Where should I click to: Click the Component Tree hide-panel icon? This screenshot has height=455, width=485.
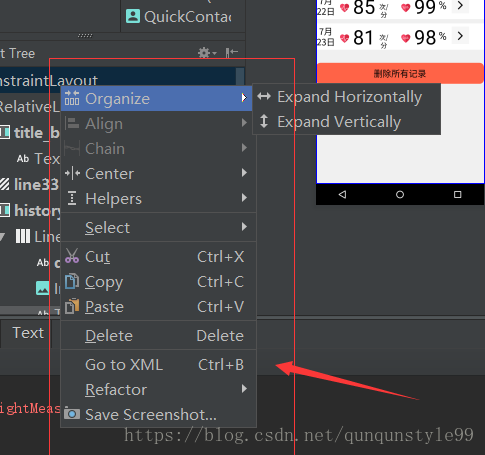[232, 53]
